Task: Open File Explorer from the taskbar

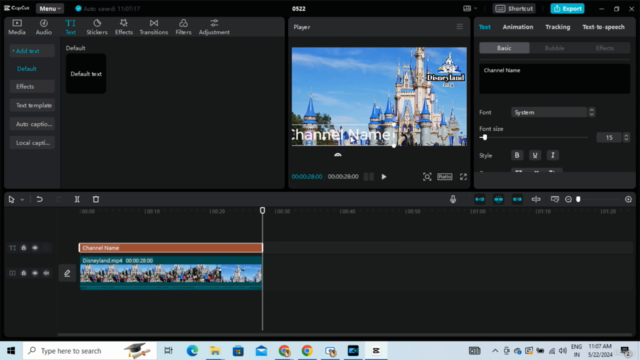Action: tap(215, 351)
